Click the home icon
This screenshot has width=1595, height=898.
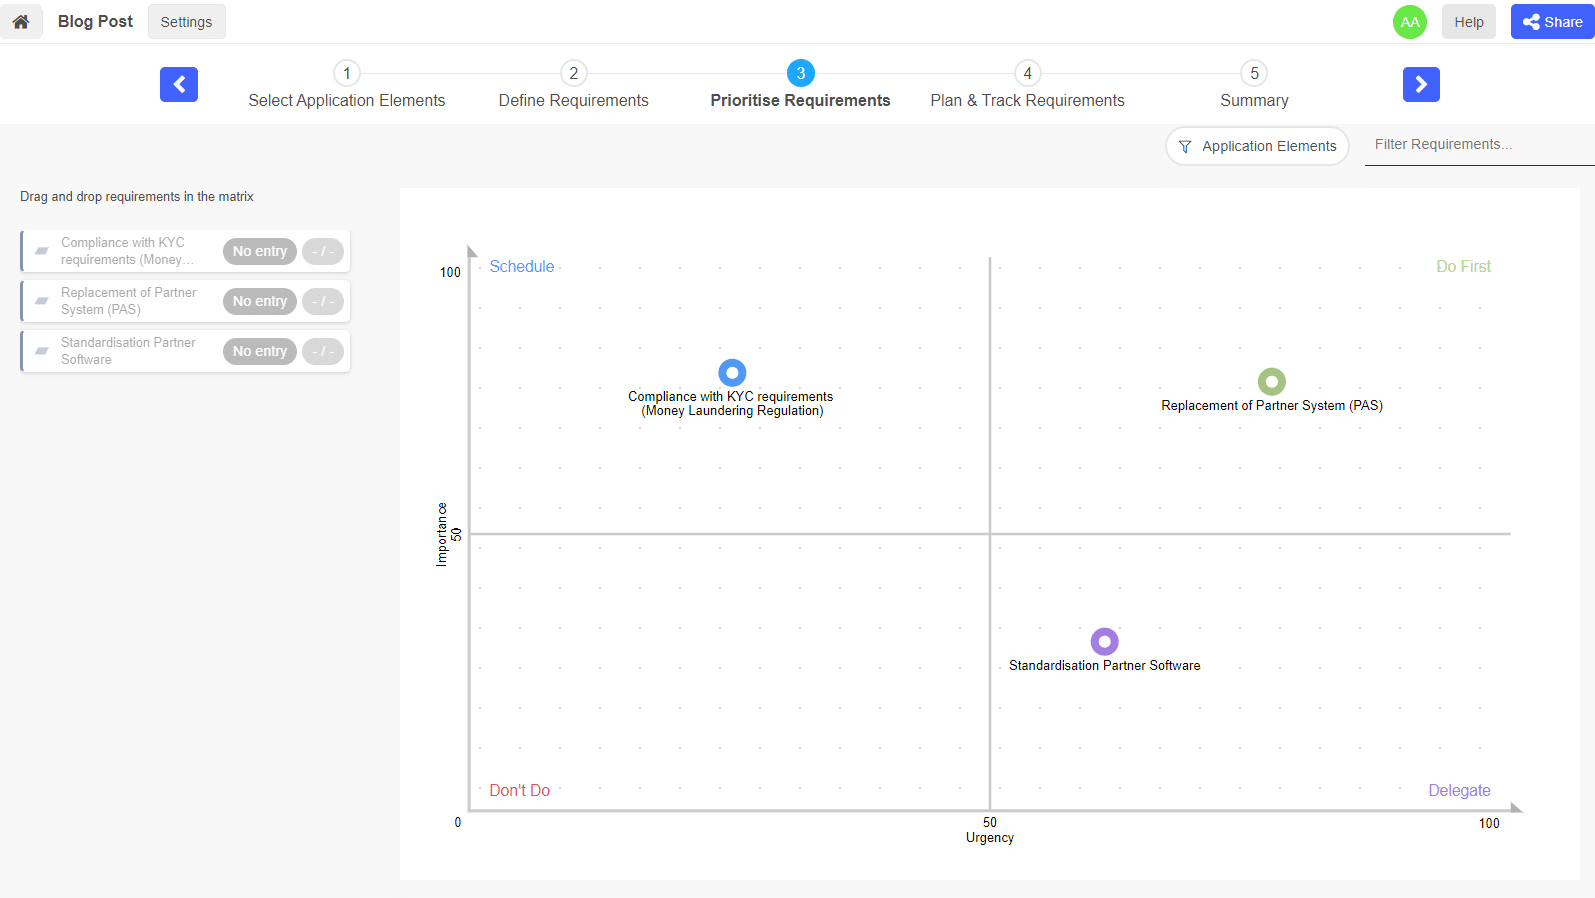tap(21, 22)
